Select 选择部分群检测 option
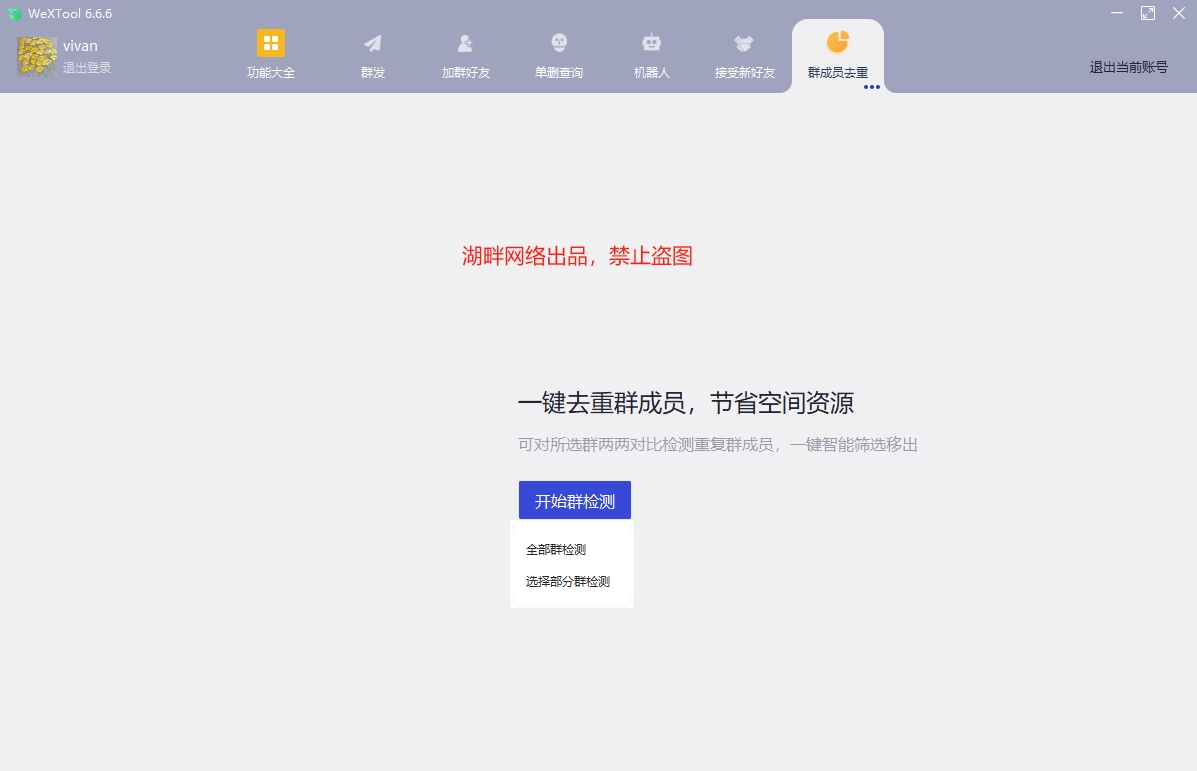1197x771 pixels. tap(568, 580)
